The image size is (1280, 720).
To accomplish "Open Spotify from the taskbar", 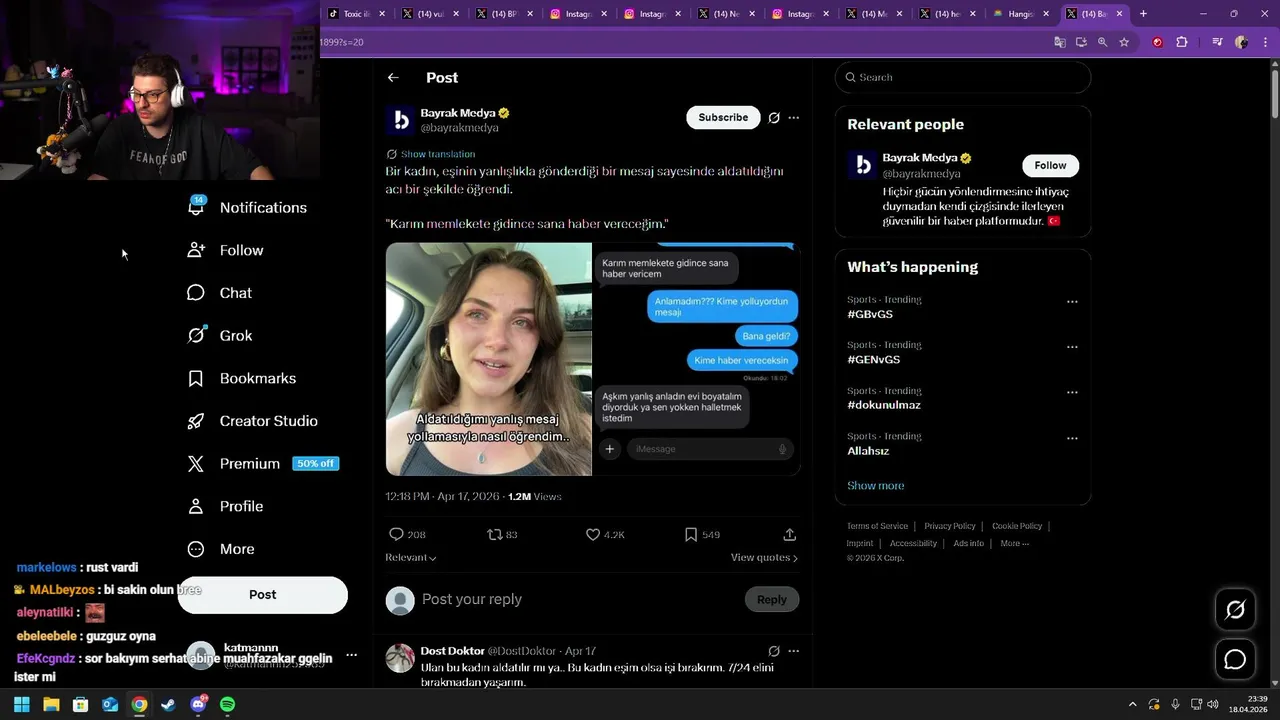I will click(x=227, y=704).
